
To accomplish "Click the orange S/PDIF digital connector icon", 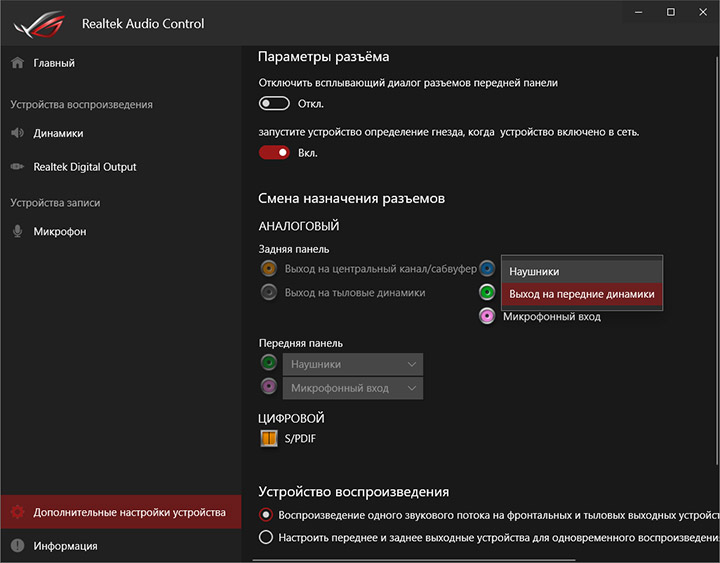I will [x=269, y=438].
